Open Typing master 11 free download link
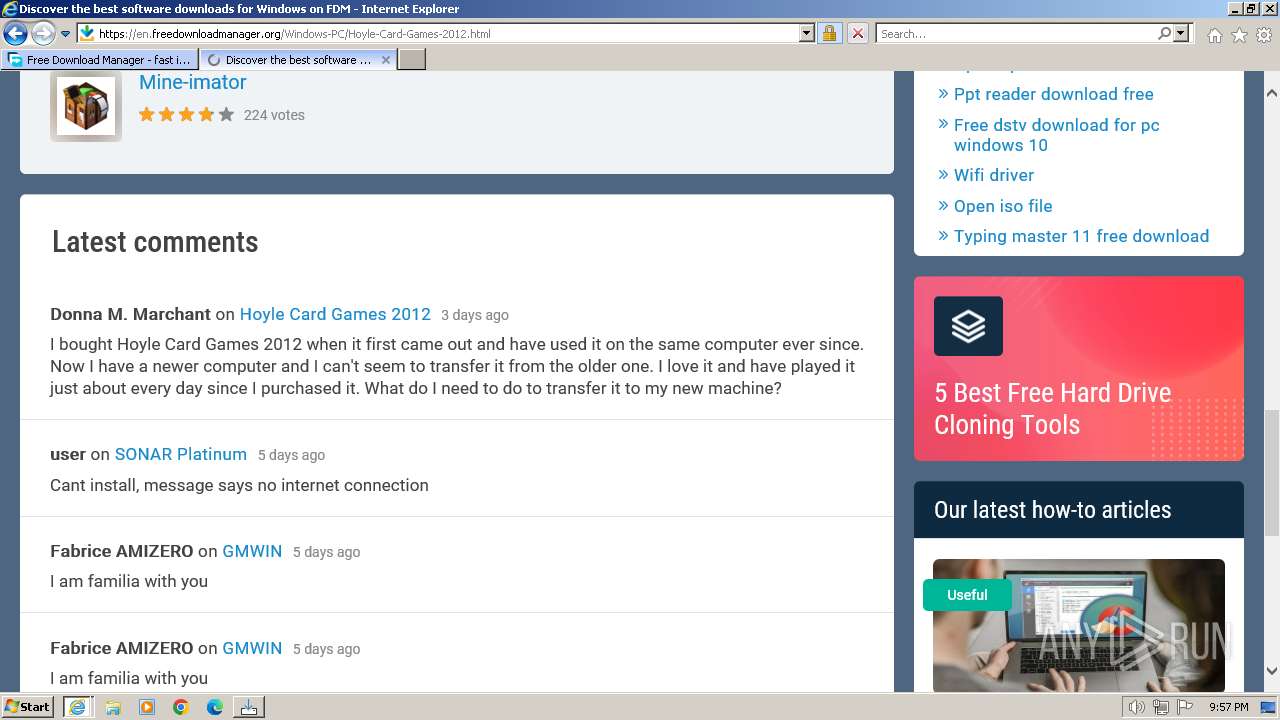This screenshot has width=1280, height=720. click(x=1081, y=236)
